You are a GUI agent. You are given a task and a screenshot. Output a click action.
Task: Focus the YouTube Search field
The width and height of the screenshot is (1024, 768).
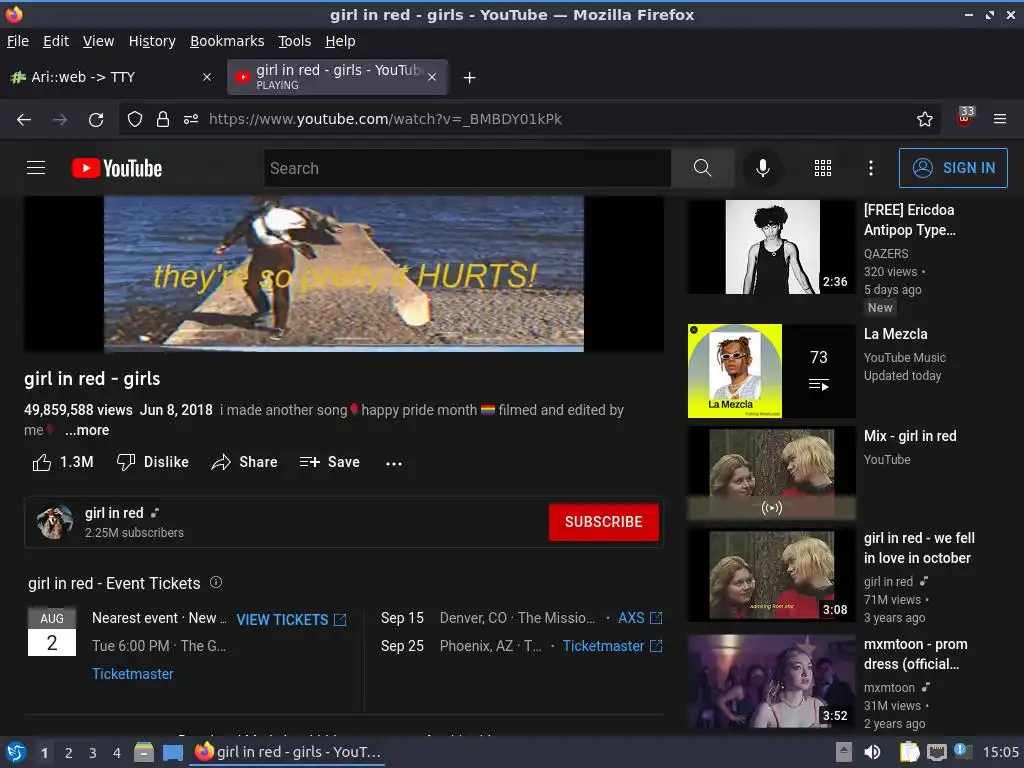(x=468, y=168)
